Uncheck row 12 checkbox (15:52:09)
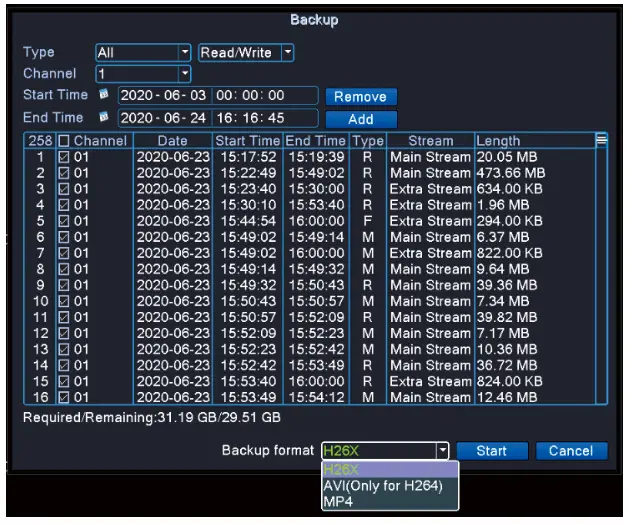Screen dimensions: 630x524 coord(64,333)
